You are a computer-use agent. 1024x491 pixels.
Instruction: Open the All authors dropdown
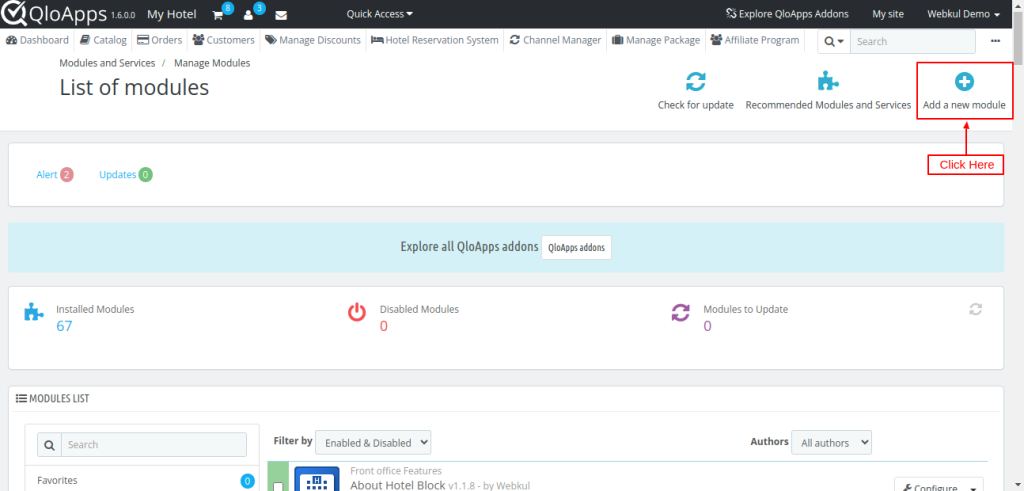[831, 443]
